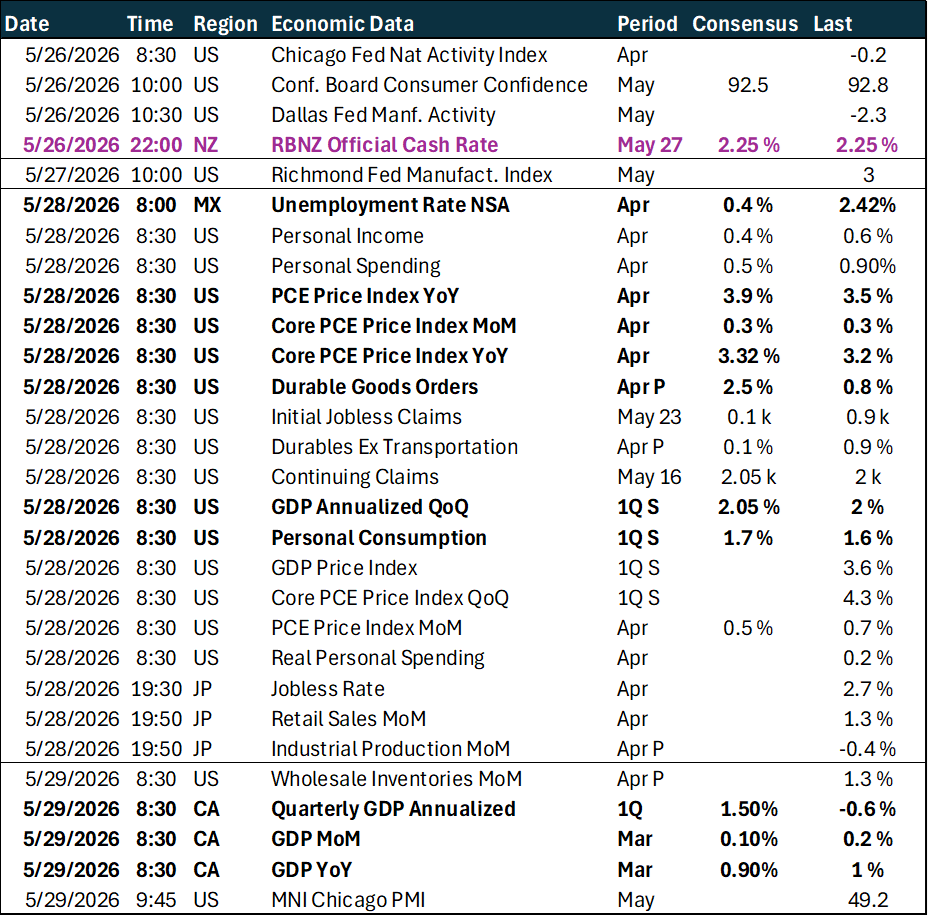Click Consumer Confidence consensus value 92.5
Screen dimensions: 928x916
747,85
